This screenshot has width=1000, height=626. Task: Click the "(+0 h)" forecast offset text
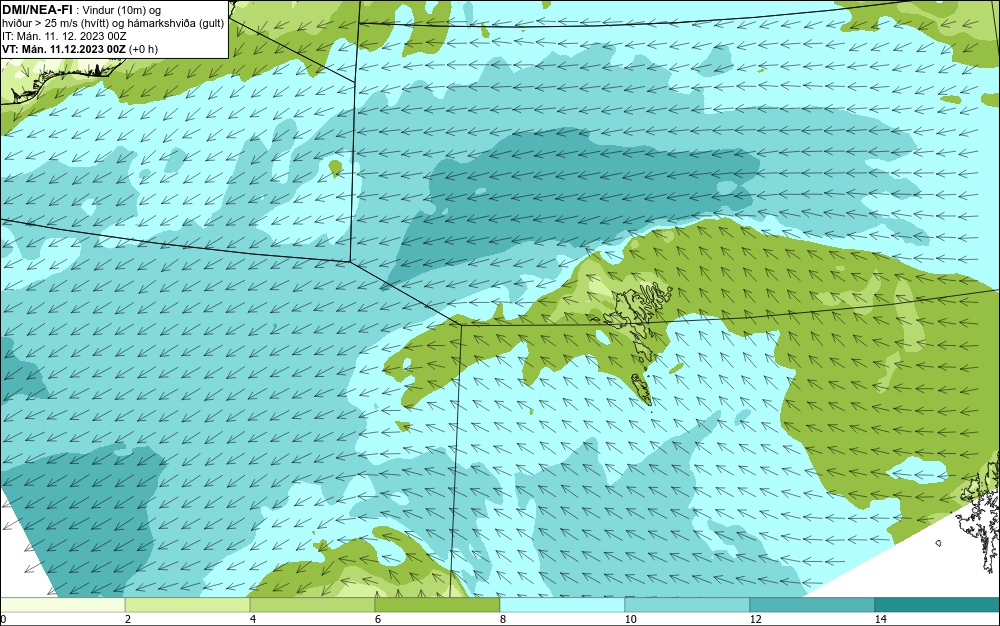click(x=143, y=49)
